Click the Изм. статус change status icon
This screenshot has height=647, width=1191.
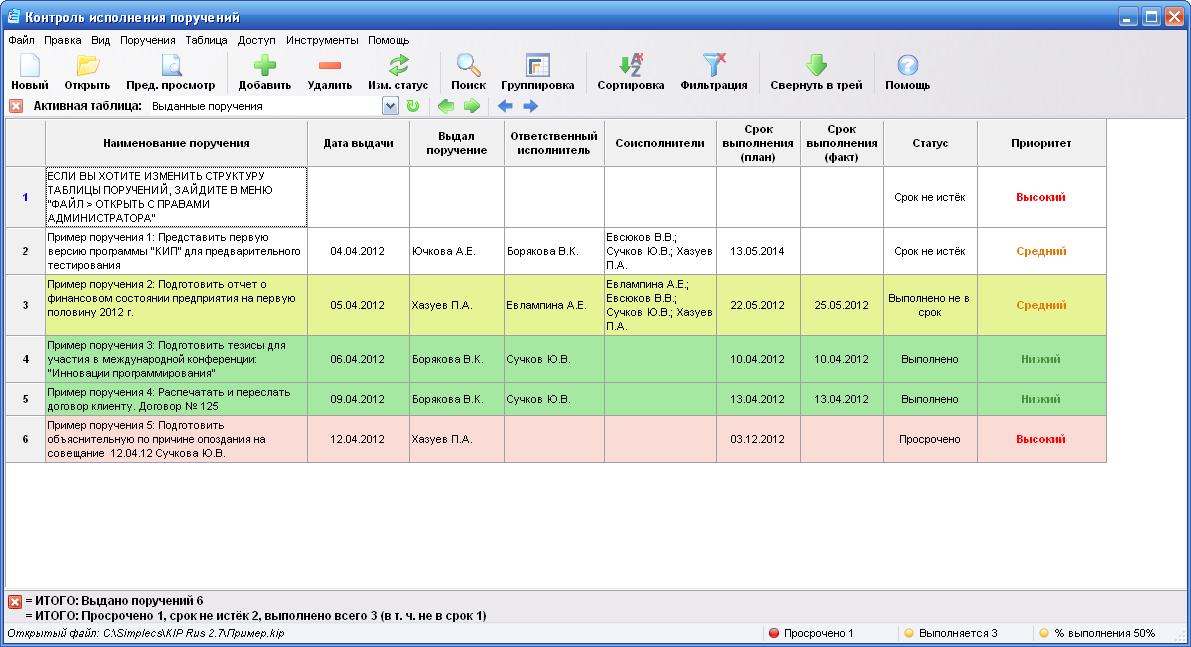(x=398, y=72)
